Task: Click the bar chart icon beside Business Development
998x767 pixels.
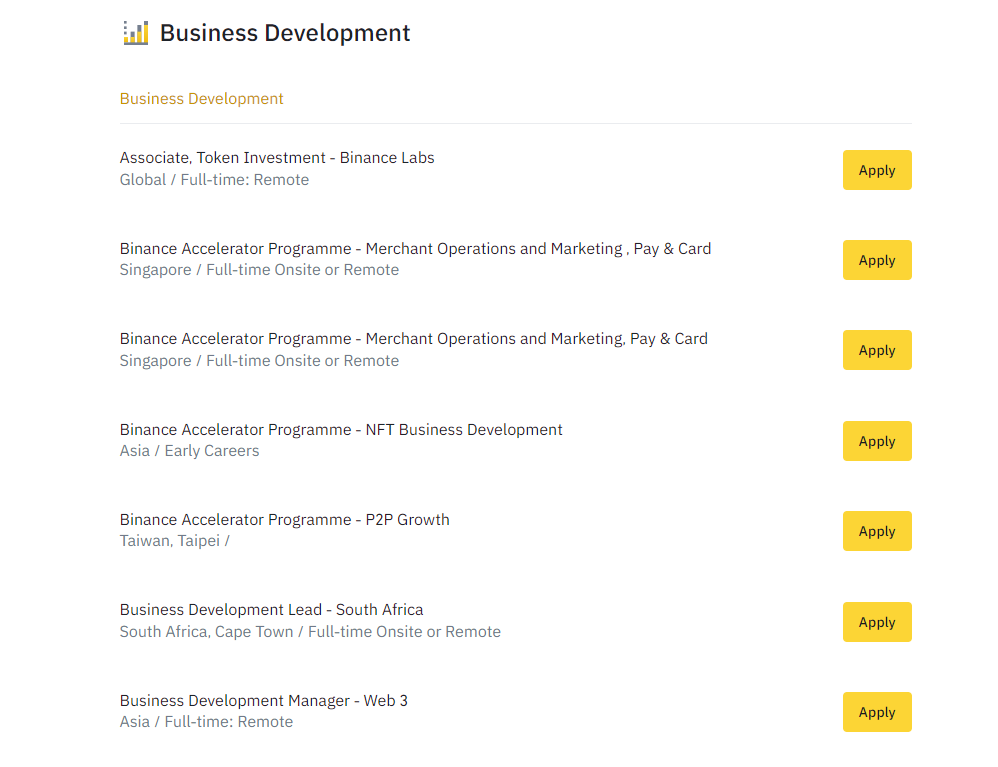Action: (135, 33)
